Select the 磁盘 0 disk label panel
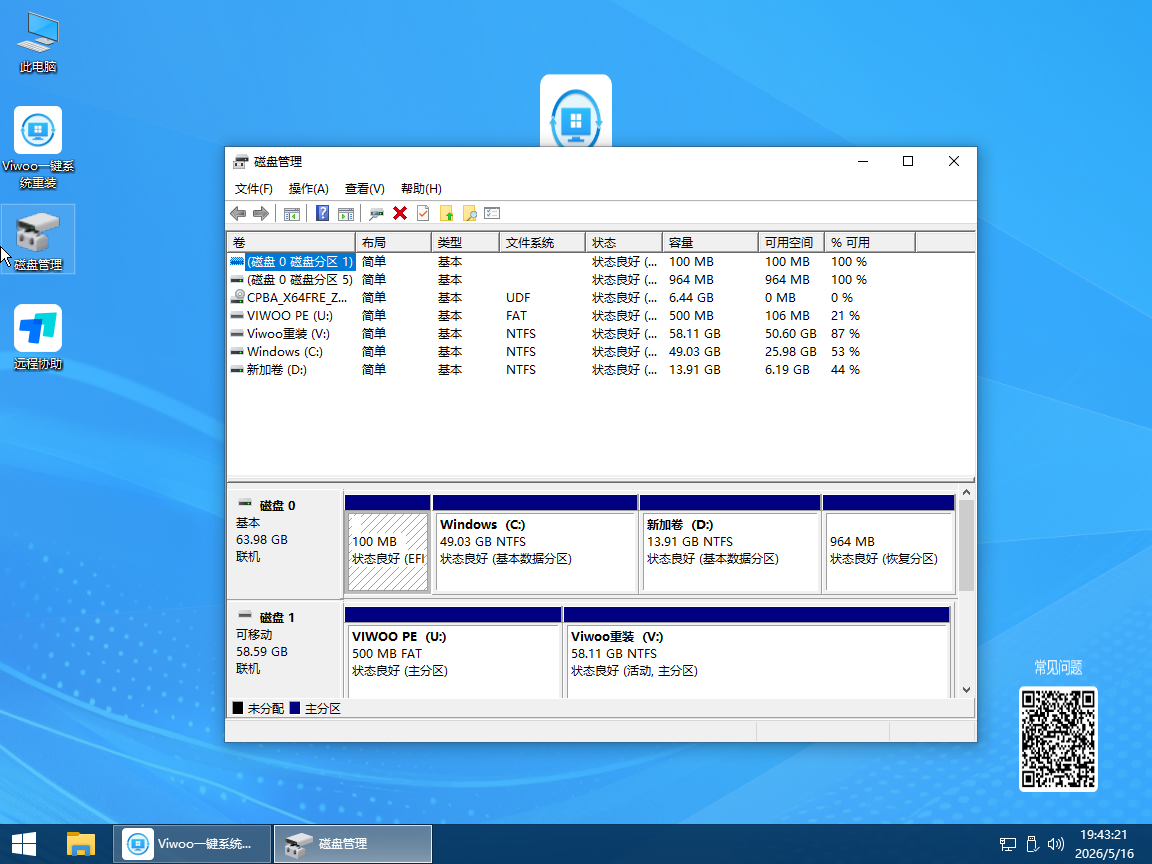This screenshot has height=864, width=1152. pos(285,544)
